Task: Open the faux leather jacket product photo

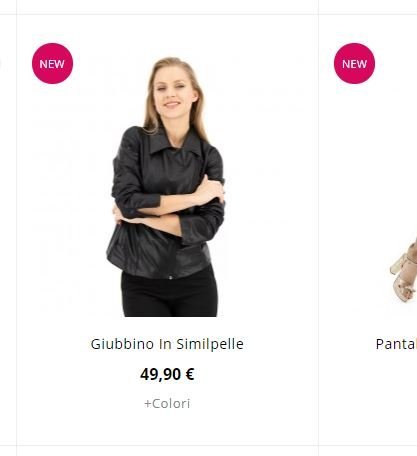Action: click(x=167, y=187)
